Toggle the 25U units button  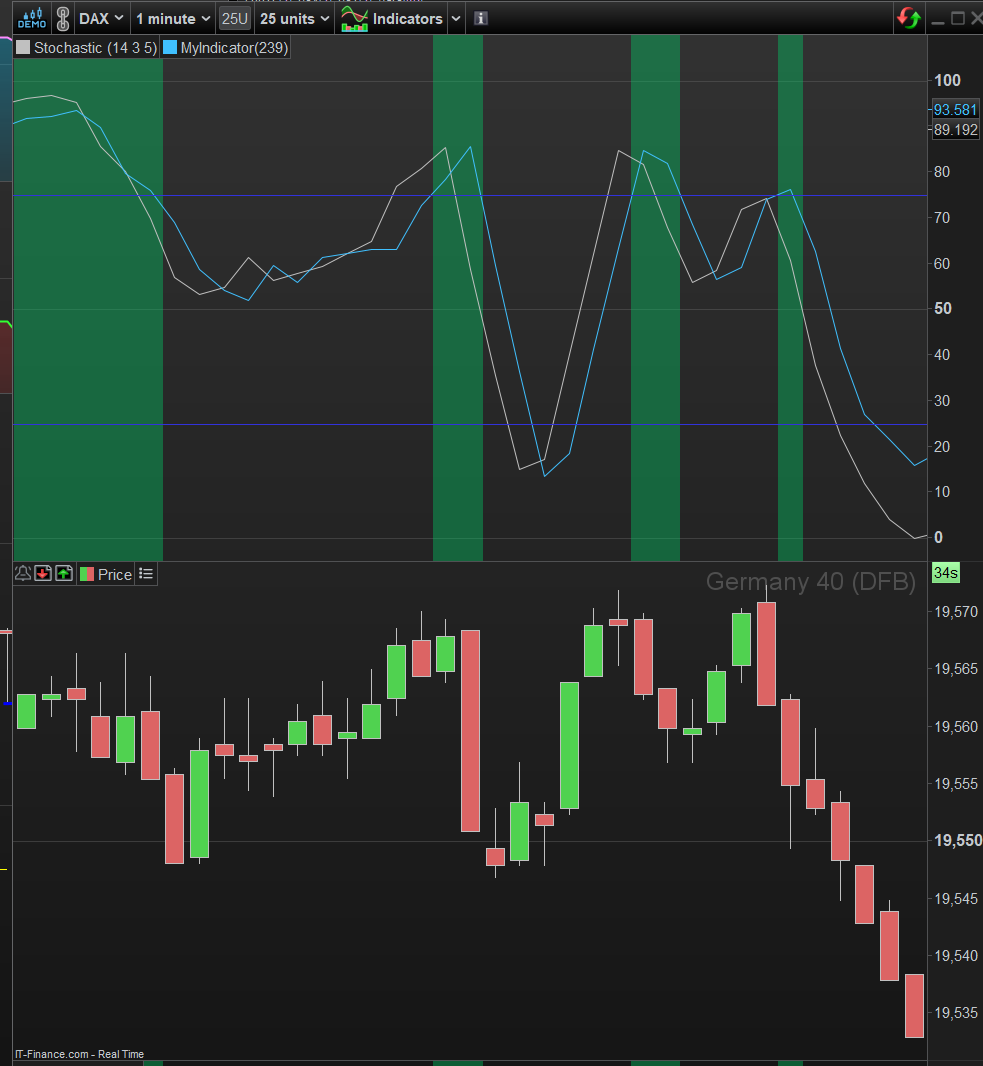(235, 18)
